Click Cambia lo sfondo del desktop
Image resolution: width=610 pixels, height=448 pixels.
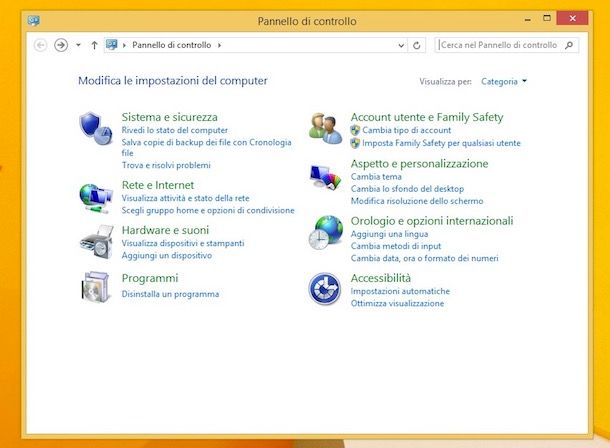pyautogui.click(x=407, y=189)
